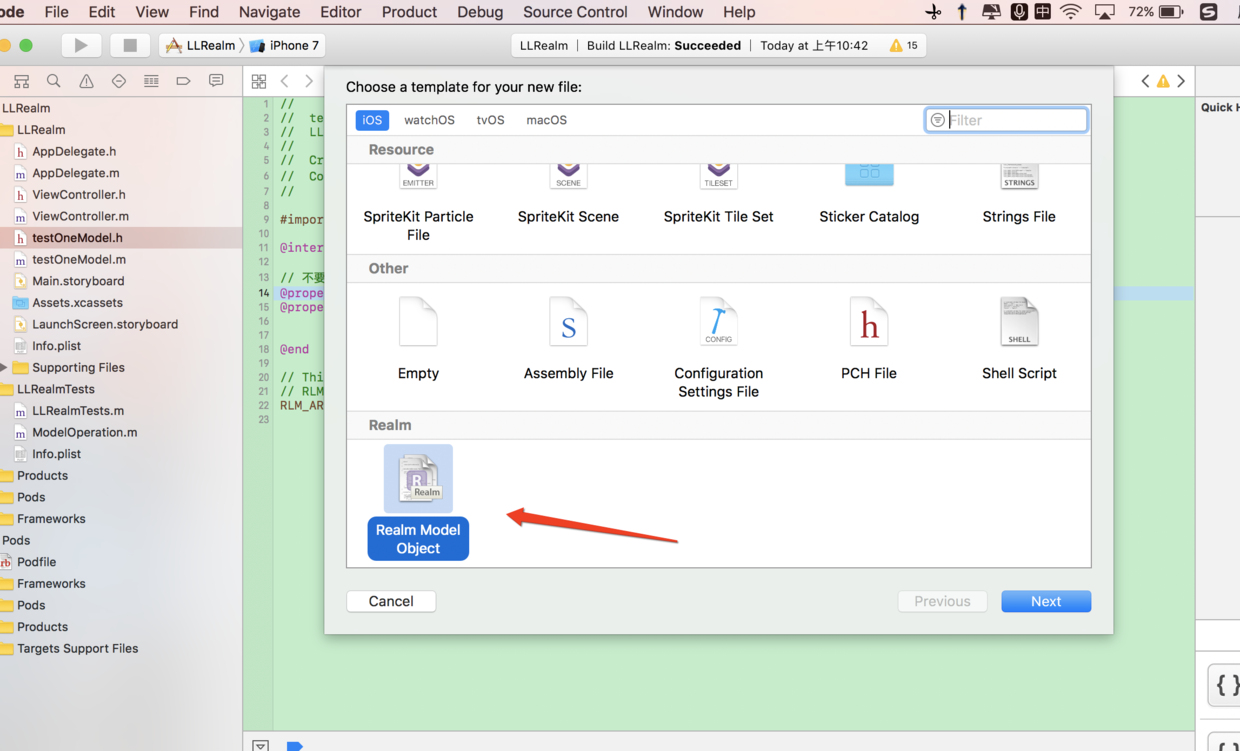Open the Product menu
The image size is (1240, 751).
pos(409,12)
